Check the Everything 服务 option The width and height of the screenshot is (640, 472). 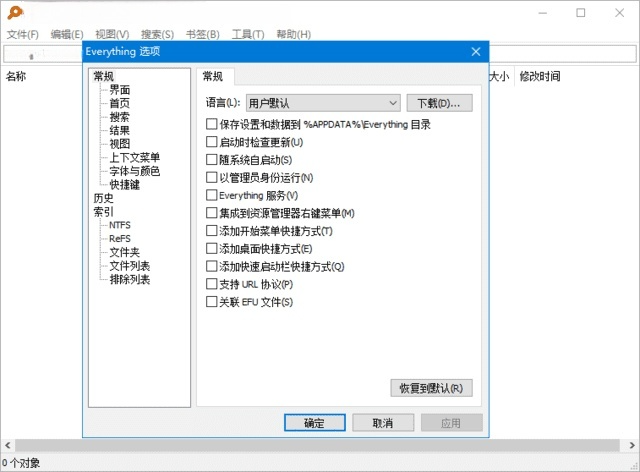coord(211,196)
